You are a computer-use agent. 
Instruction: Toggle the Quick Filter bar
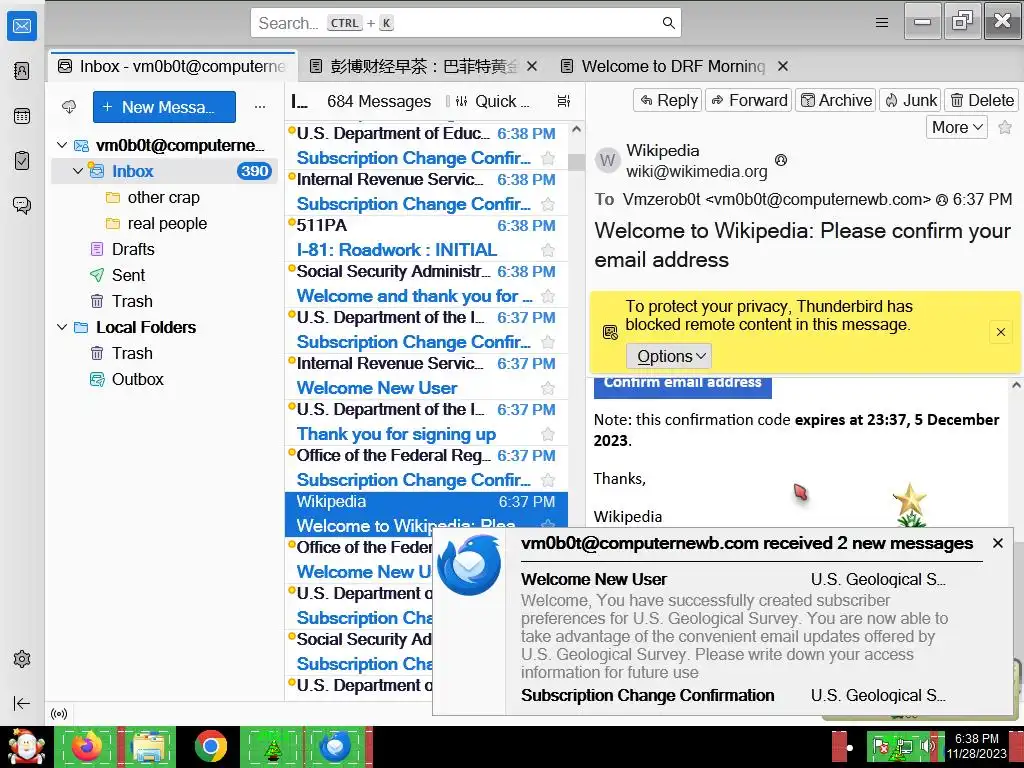(492, 101)
